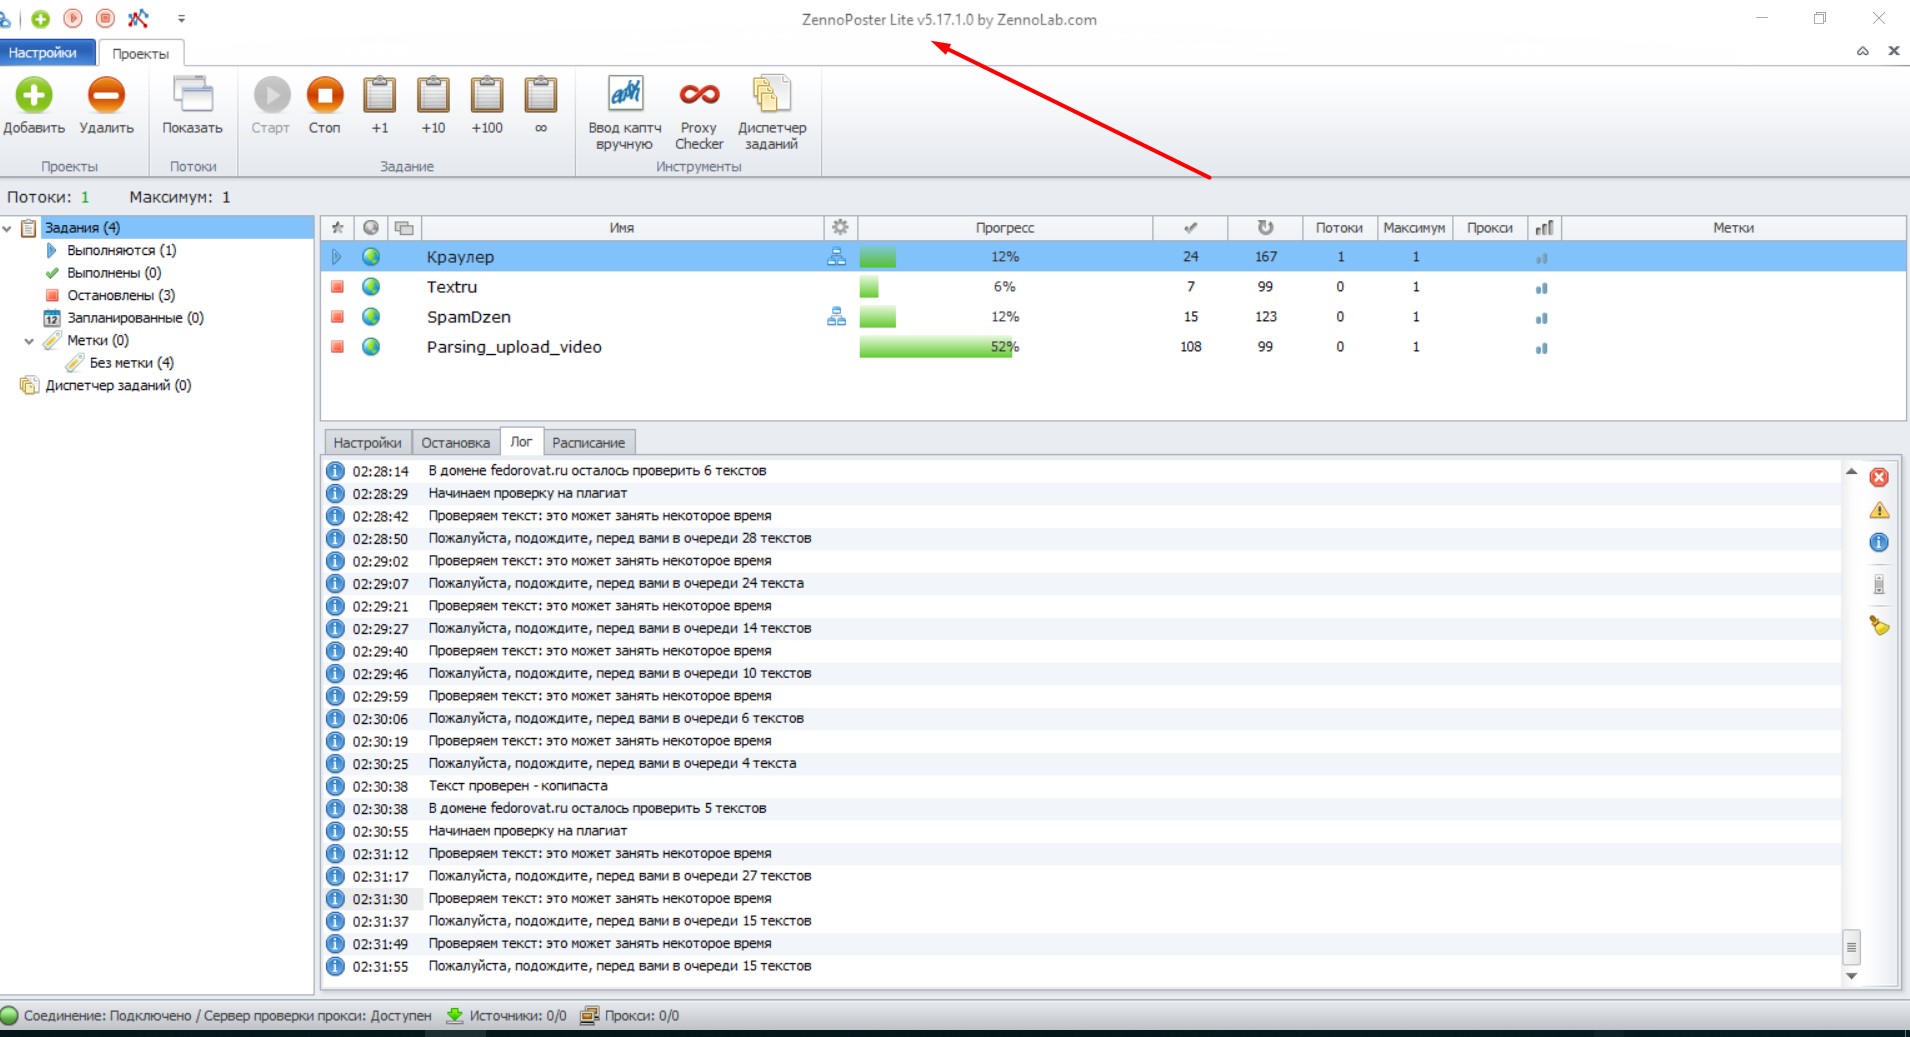Open Ввод капчи вручную tool
This screenshot has height=1037, width=1910.
coord(625,113)
